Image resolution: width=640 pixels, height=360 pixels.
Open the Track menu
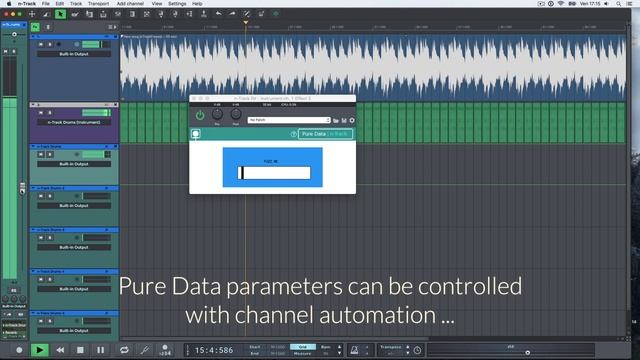[x=76, y=4]
